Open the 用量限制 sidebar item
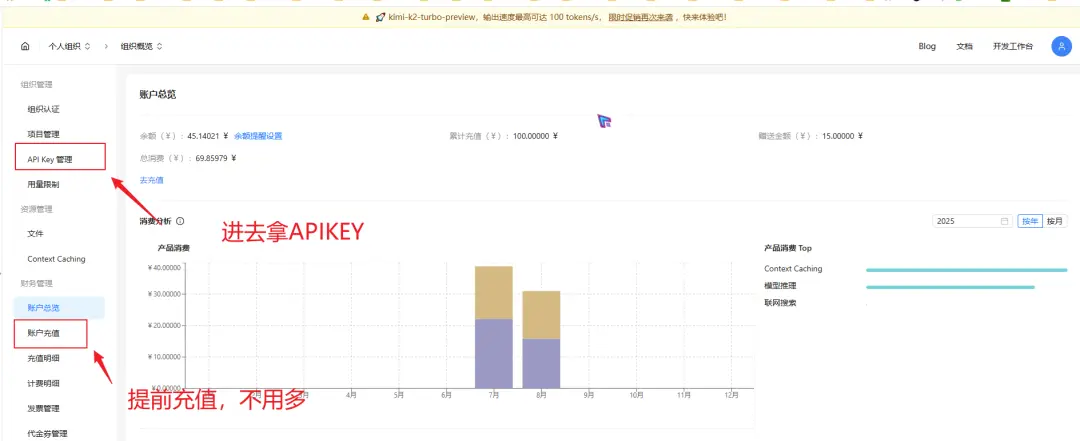The image size is (1080, 441). 43,185
